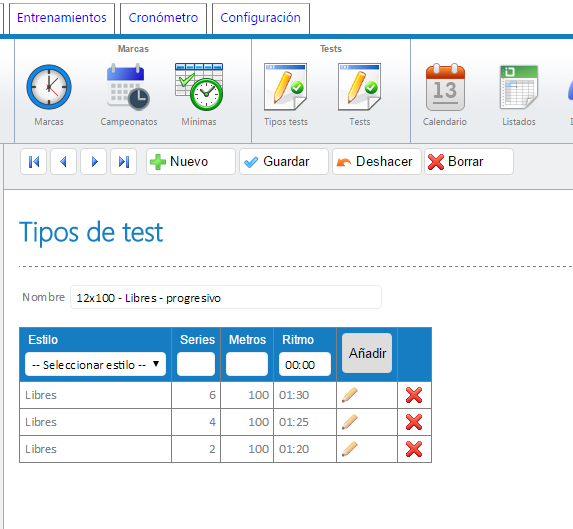Delete the row with ritmo 01:20

tap(414, 449)
